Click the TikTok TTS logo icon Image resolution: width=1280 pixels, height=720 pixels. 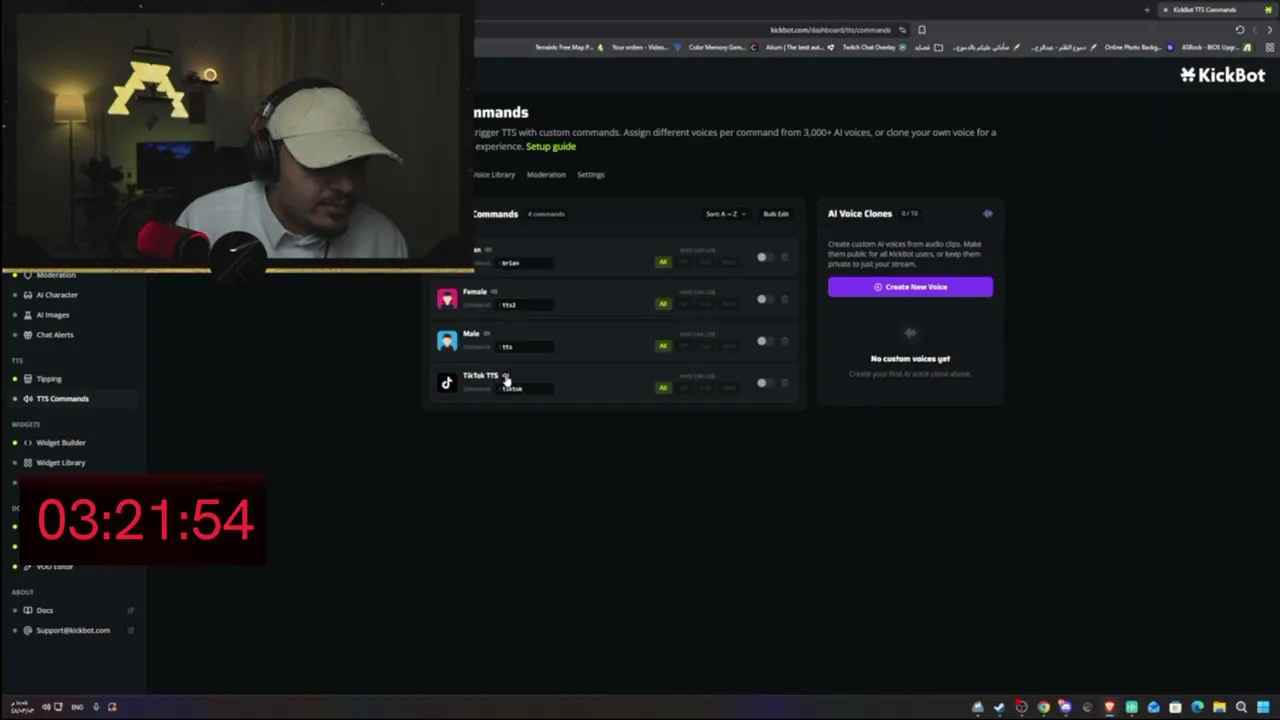[447, 382]
